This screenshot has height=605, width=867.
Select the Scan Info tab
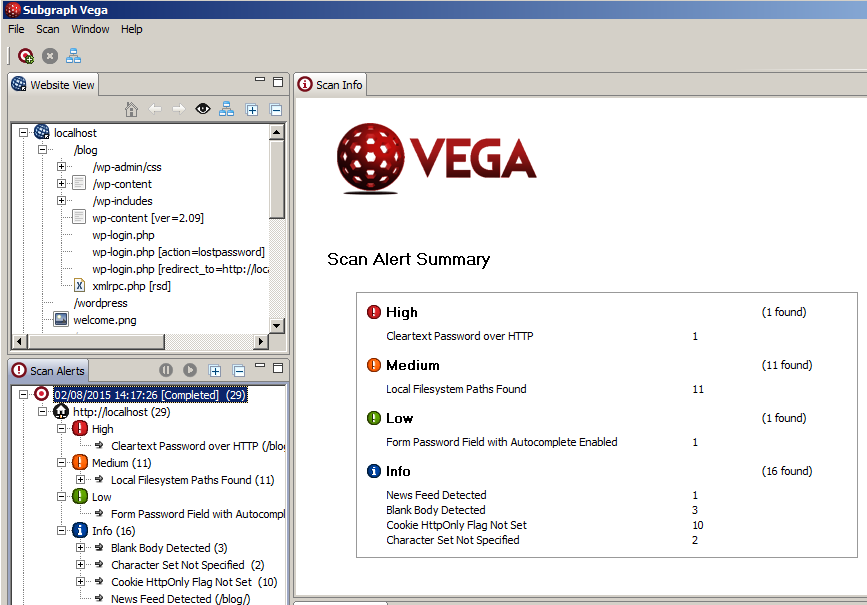tap(330, 85)
